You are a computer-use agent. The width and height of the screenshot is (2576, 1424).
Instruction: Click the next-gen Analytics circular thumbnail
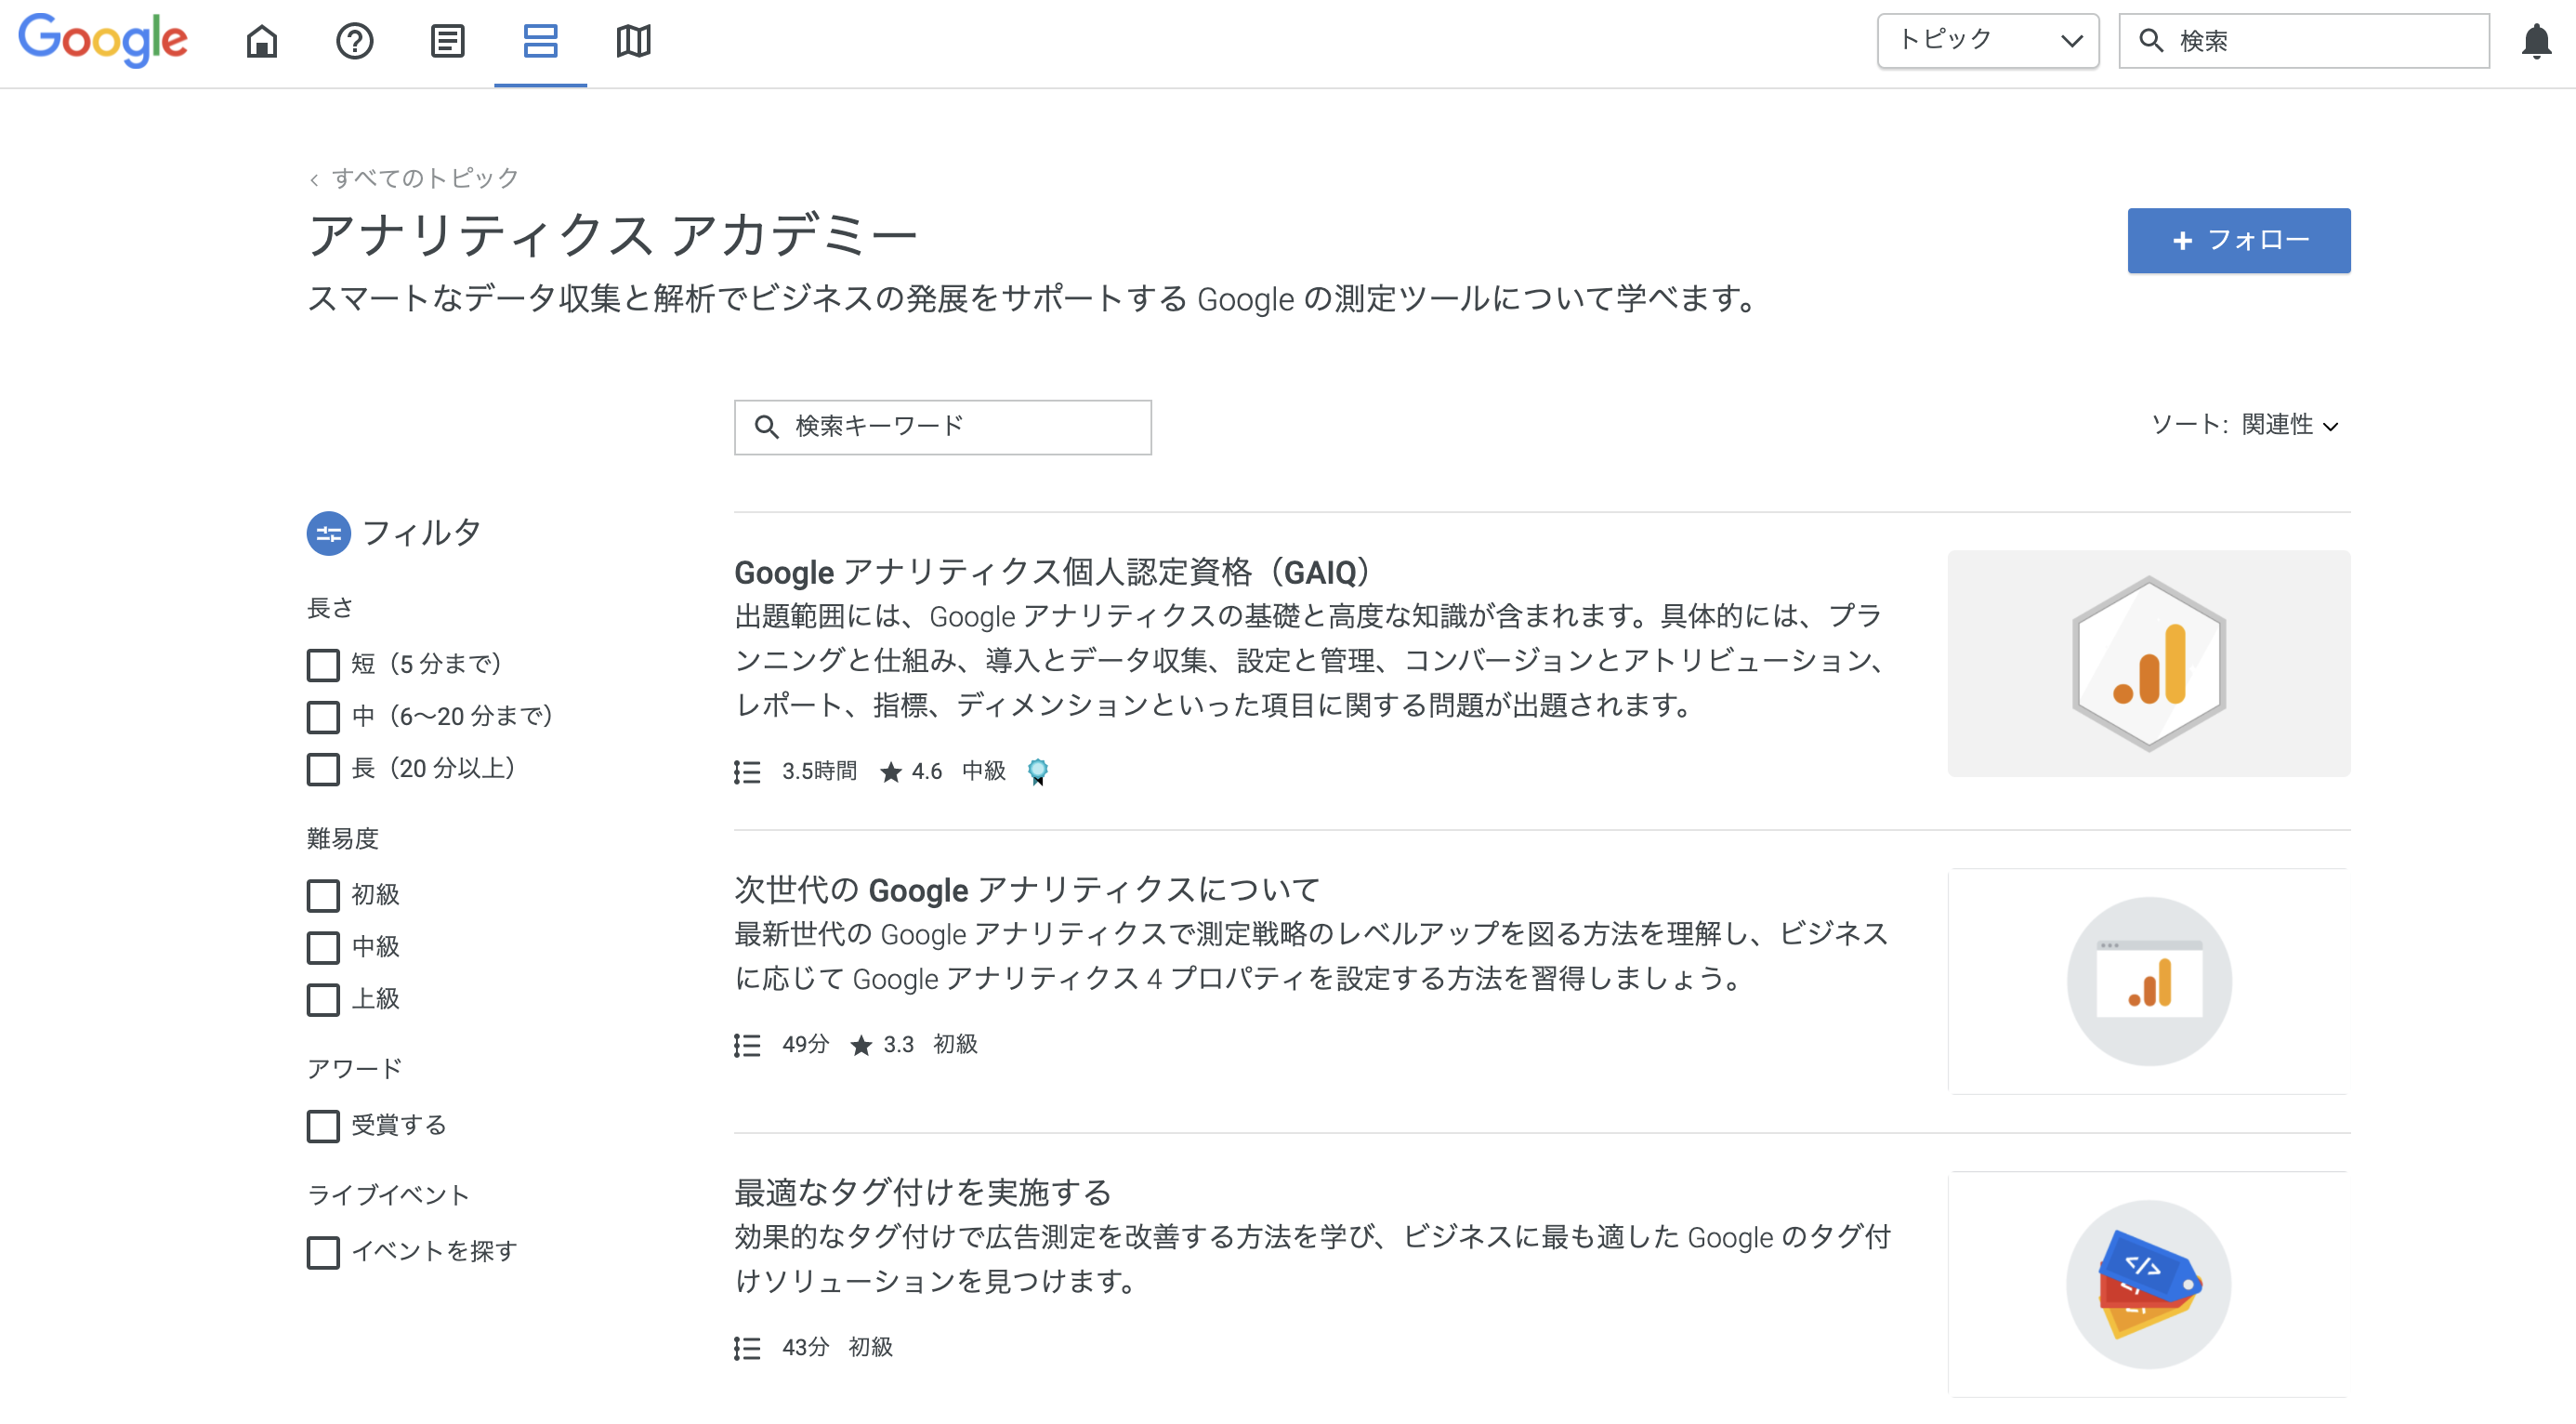[x=2149, y=981]
